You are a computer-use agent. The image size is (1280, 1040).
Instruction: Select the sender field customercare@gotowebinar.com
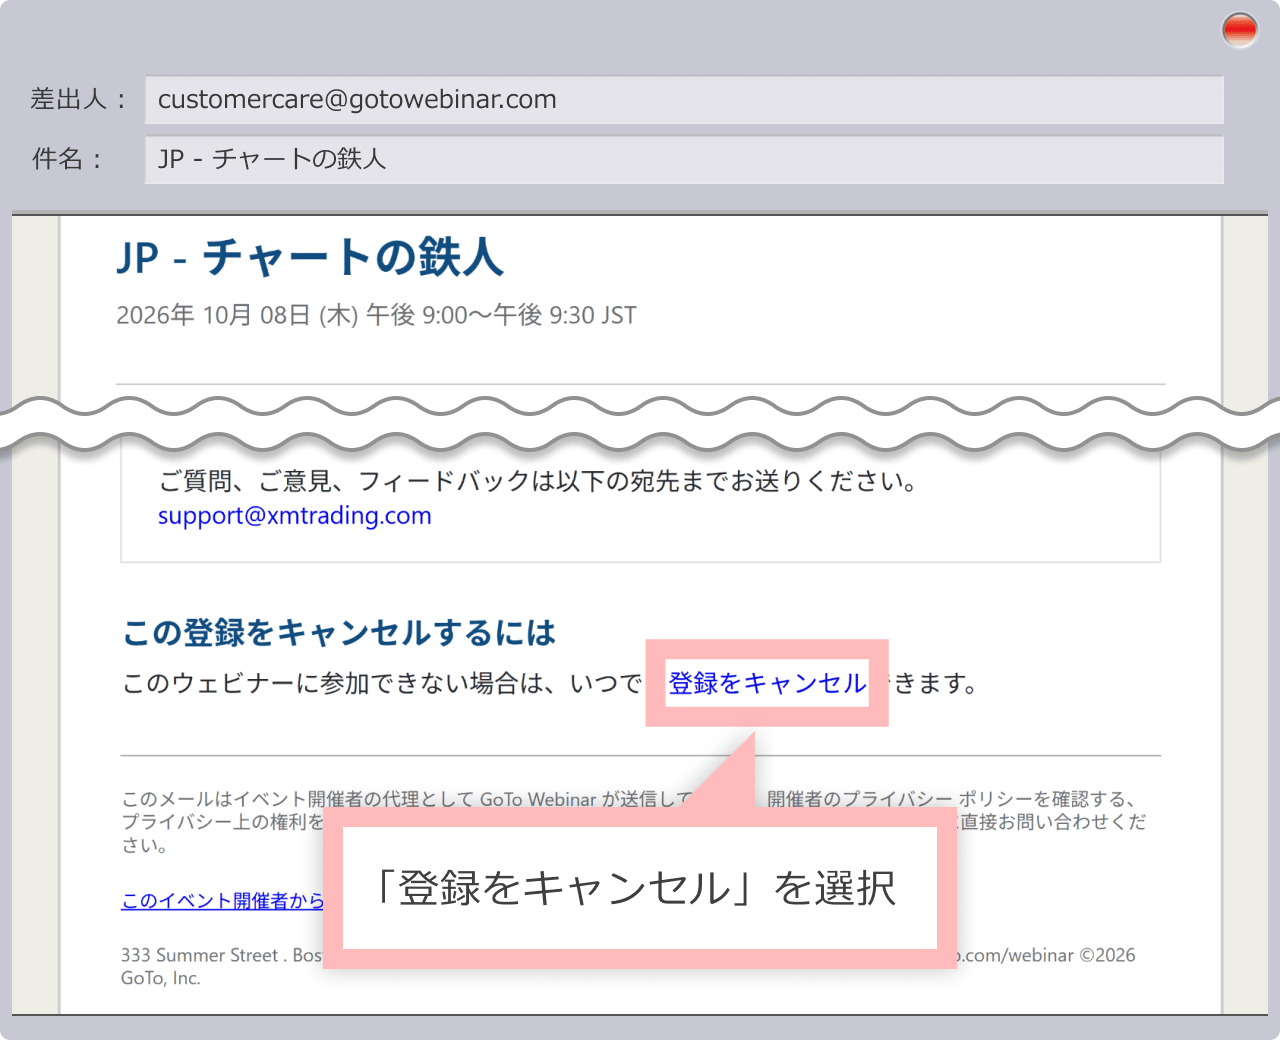[x=684, y=100]
